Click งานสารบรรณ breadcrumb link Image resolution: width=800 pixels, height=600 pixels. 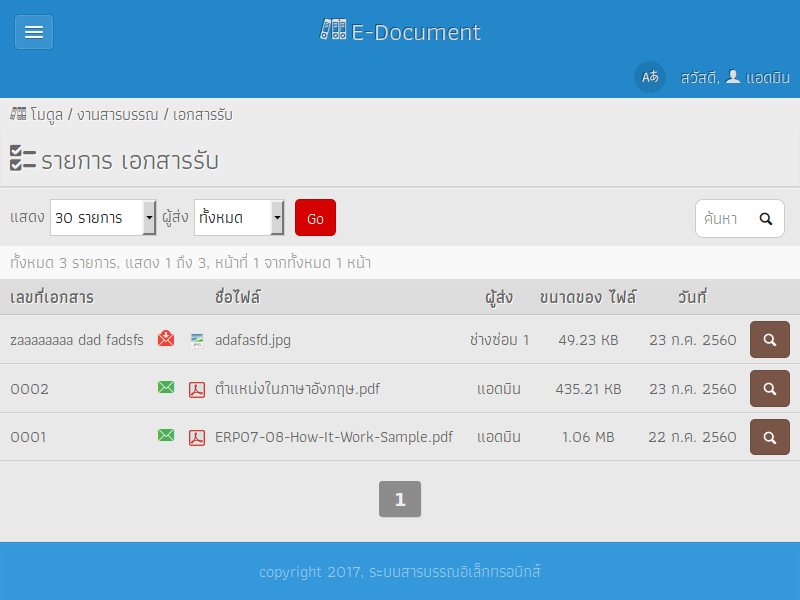[x=118, y=115]
